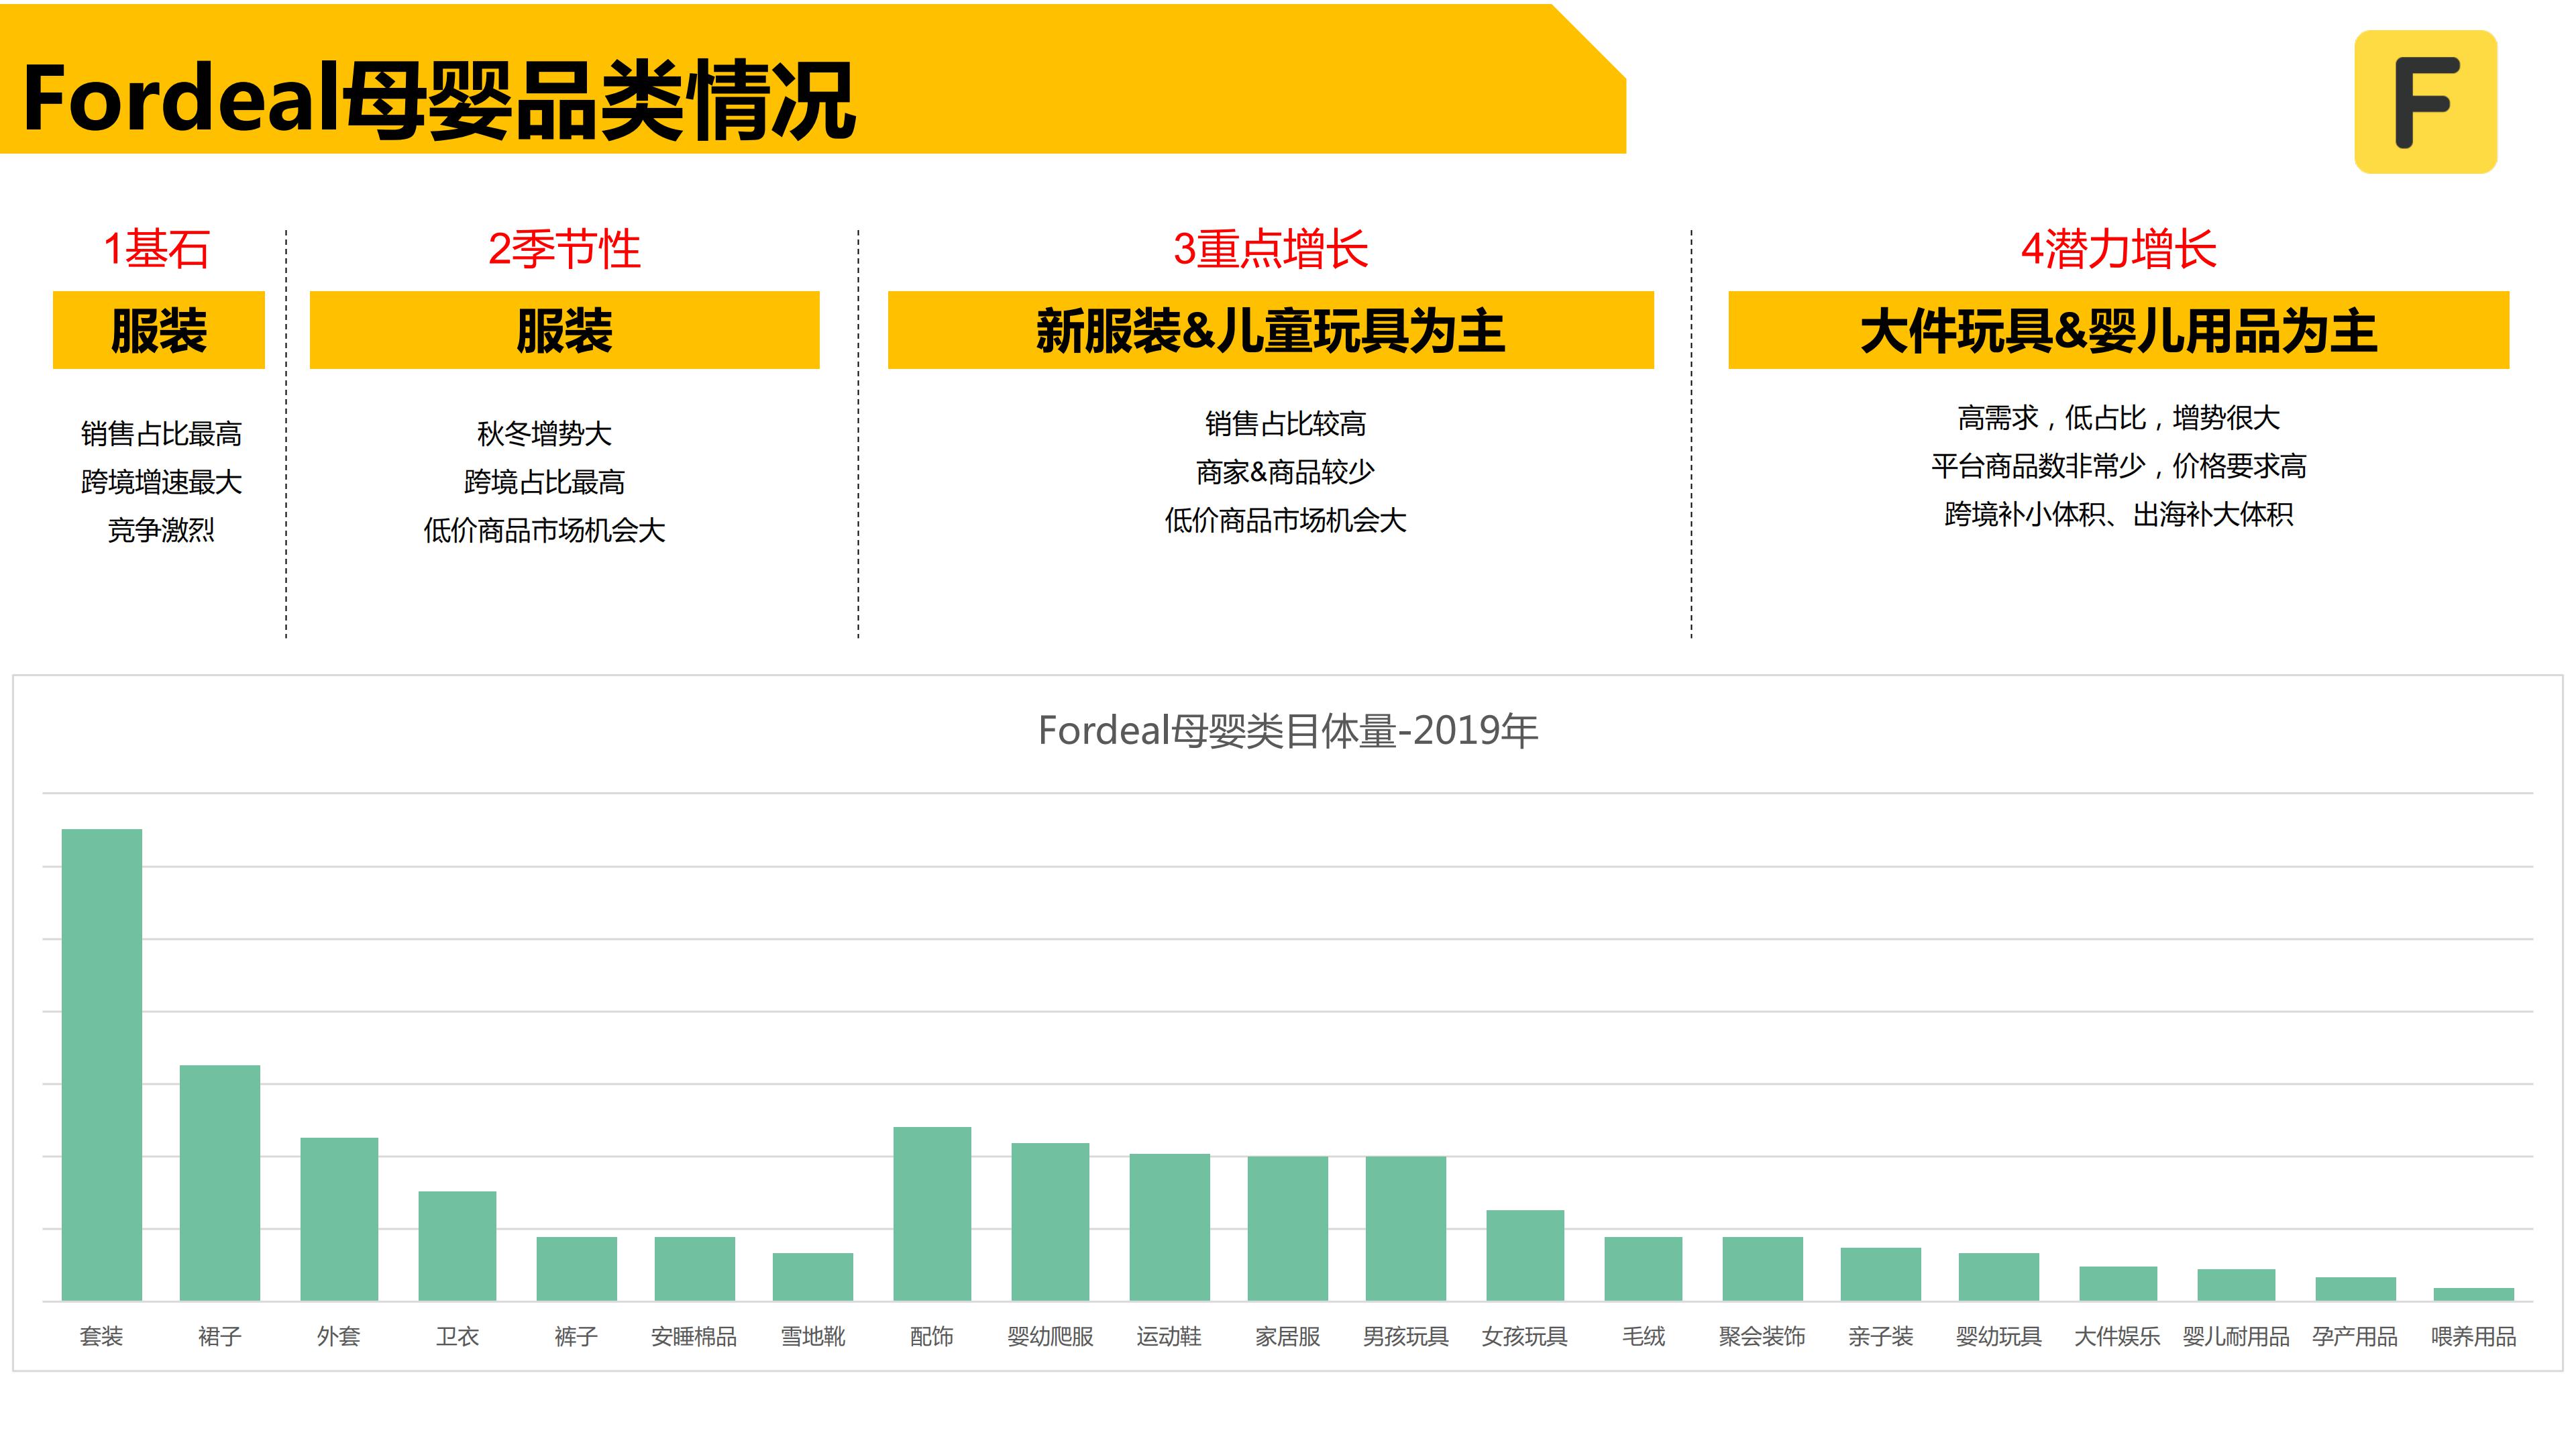The width and height of the screenshot is (2576, 1449).
Task: Select the 雪地靴 bar in the chart
Action: (x=813, y=1277)
